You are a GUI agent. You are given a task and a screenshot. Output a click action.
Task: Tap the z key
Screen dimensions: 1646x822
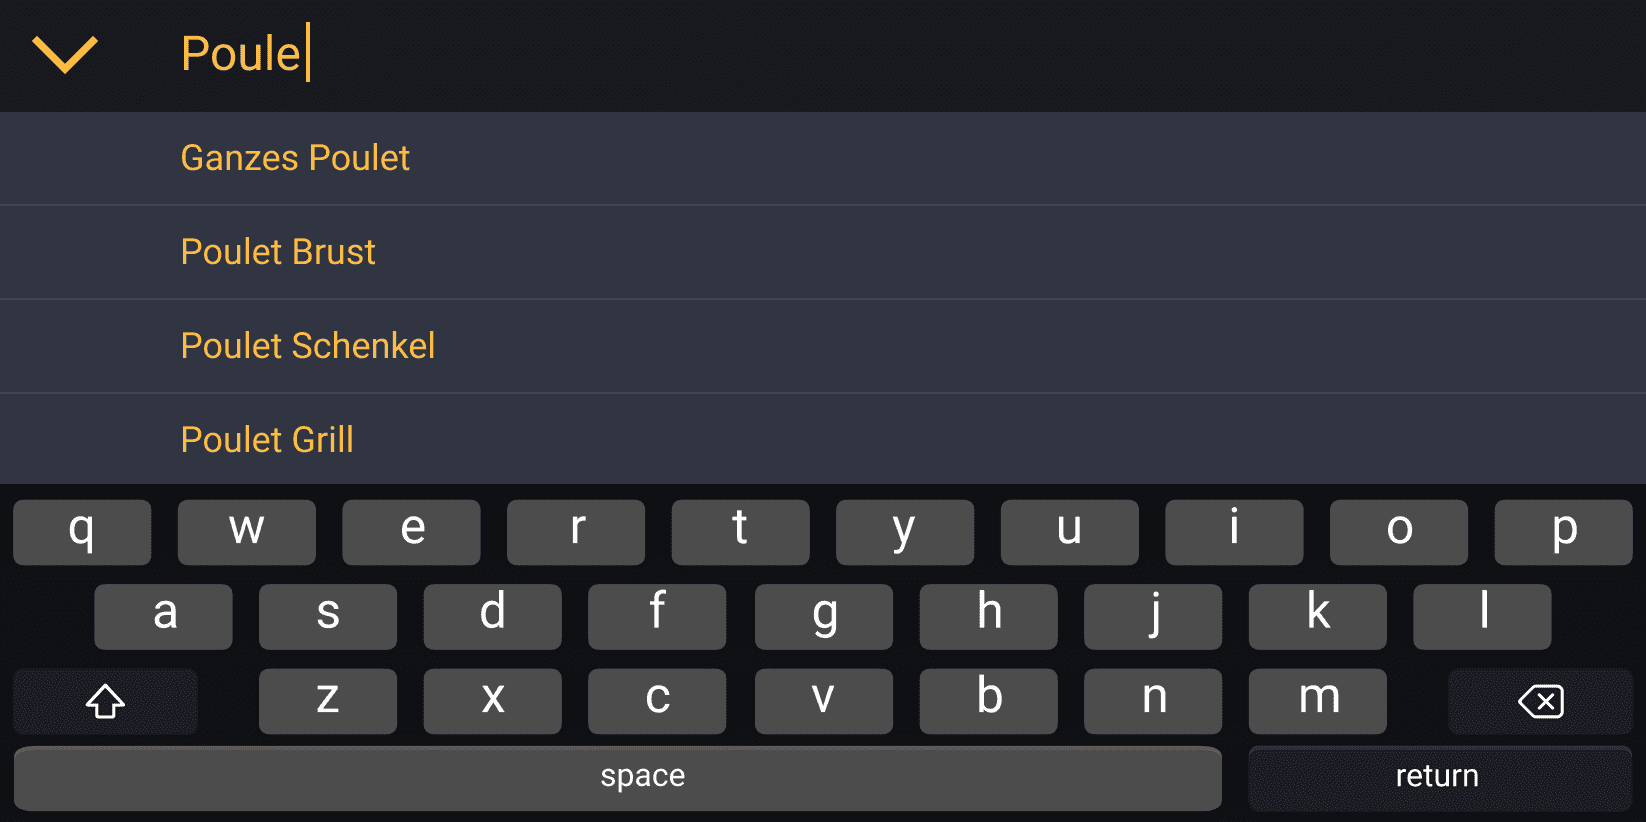[328, 700]
